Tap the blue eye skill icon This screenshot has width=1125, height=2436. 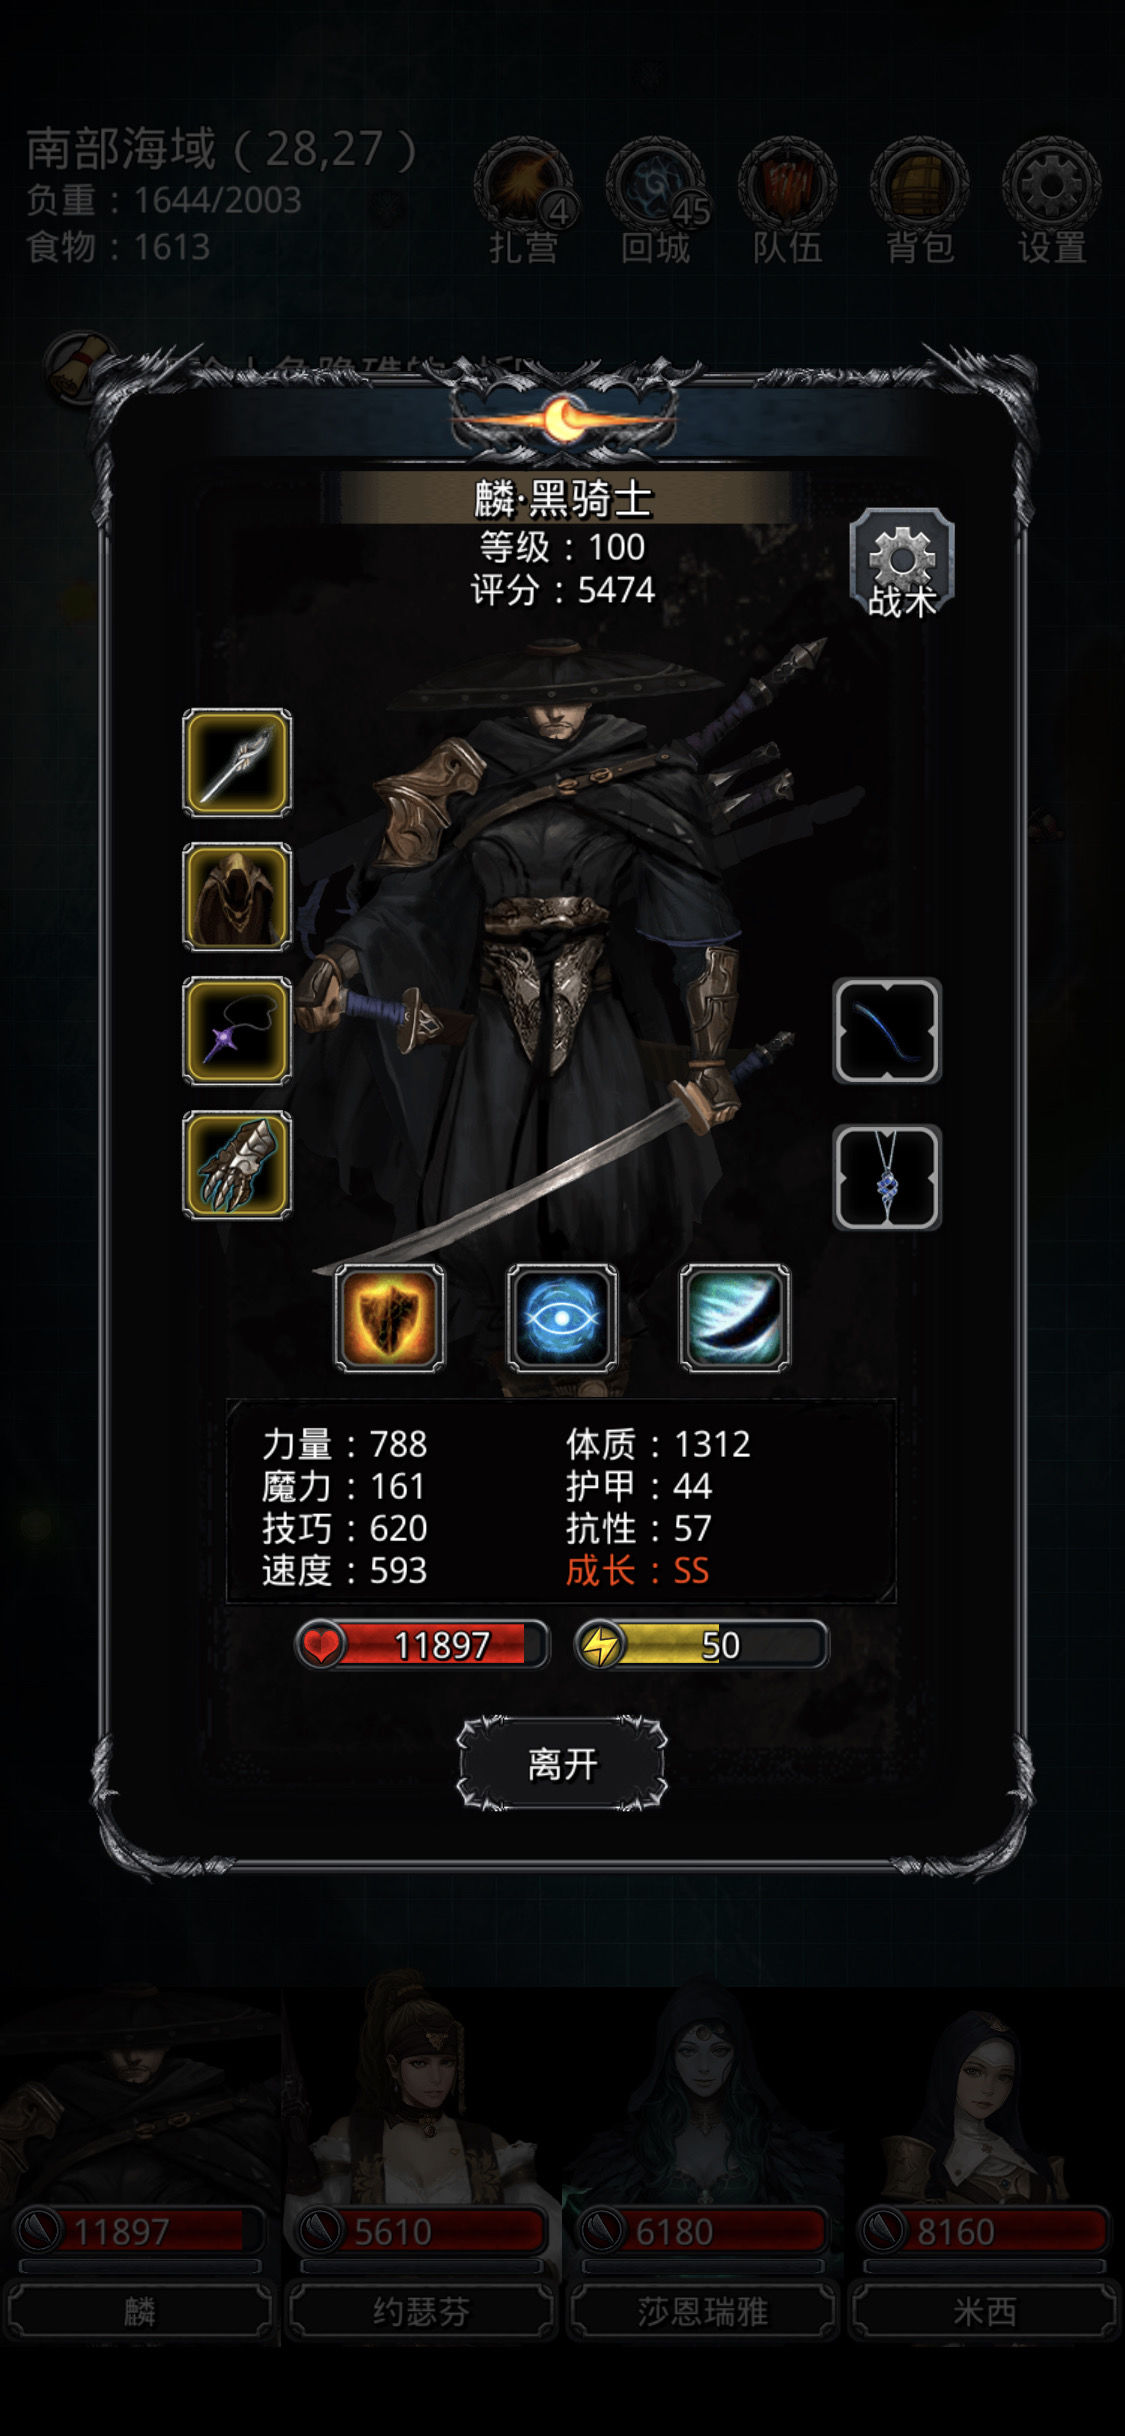coord(562,1317)
